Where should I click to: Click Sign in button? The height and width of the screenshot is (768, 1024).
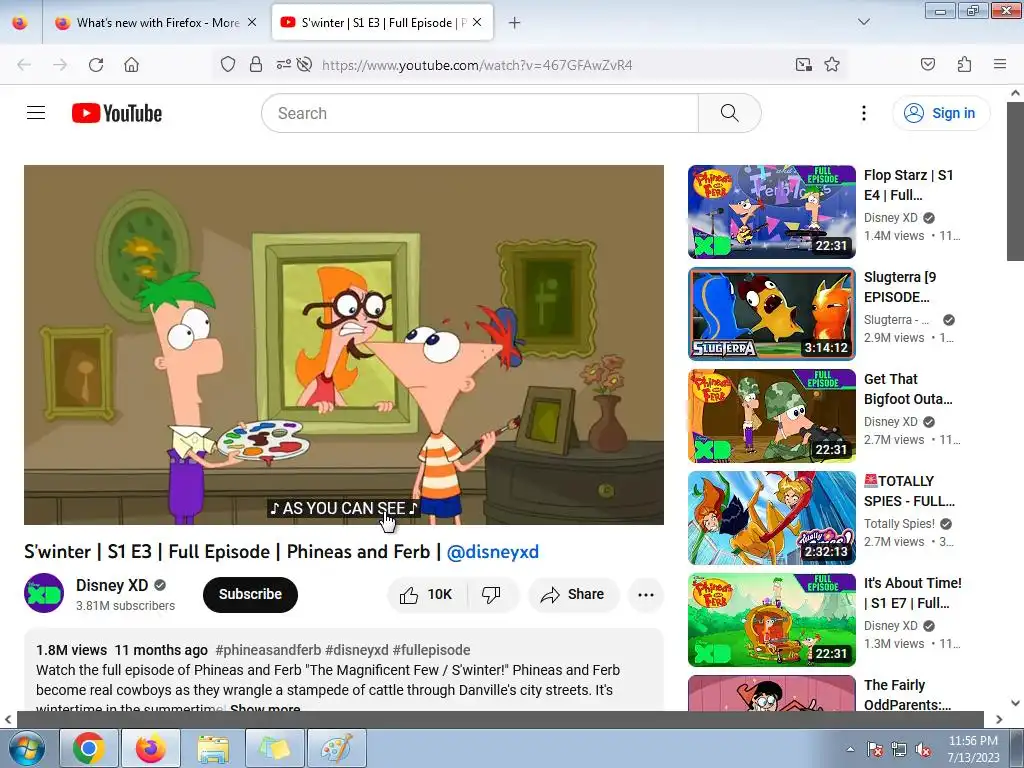tap(941, 113)
